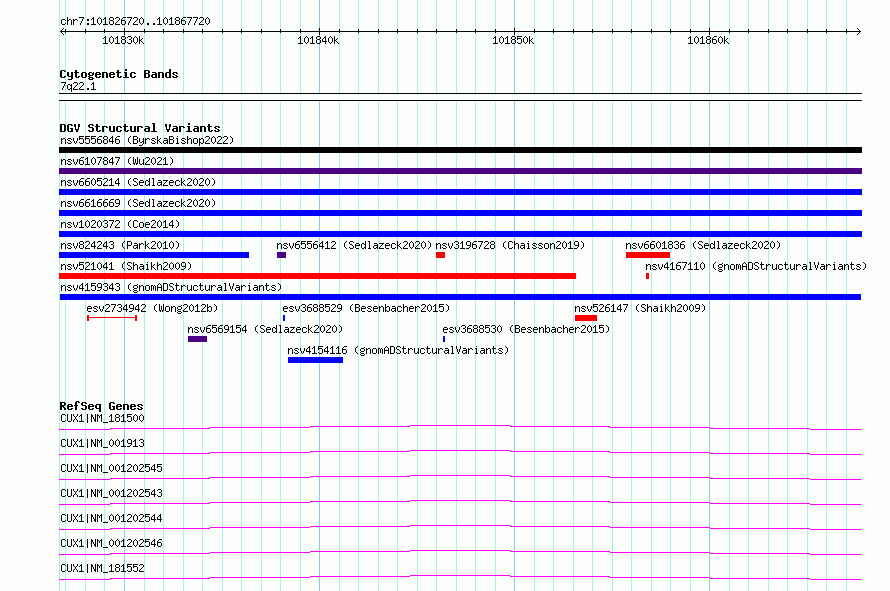Open the nsv6107847 (Wu2021) label
Viewport: 890px width, 591px height.
click(117, 161)
